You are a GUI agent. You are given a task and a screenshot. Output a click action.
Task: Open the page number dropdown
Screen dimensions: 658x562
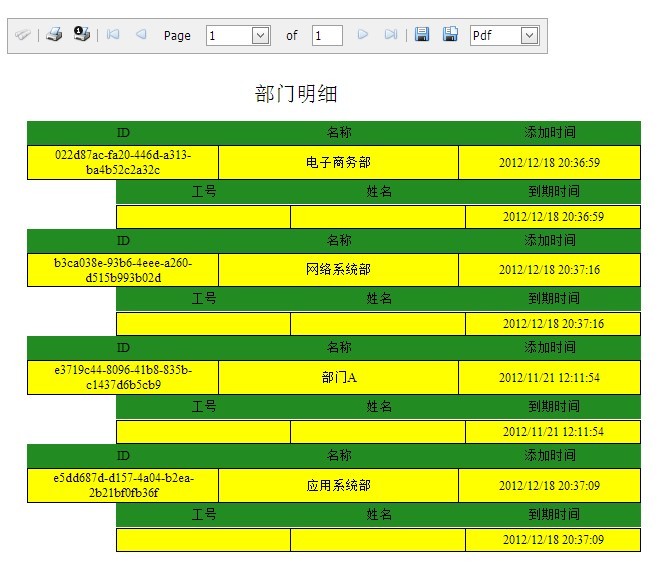click(260, 36)
